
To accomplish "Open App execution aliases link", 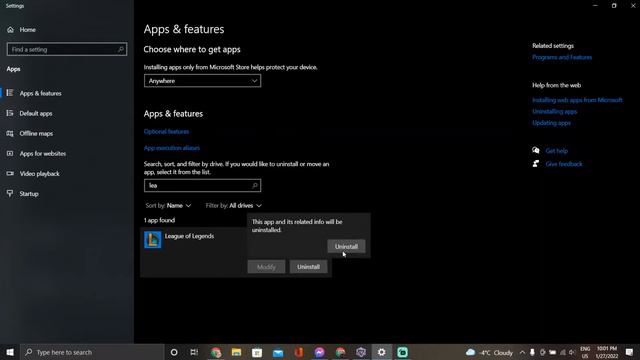I will pyautogui.click(x=171, y=148).
